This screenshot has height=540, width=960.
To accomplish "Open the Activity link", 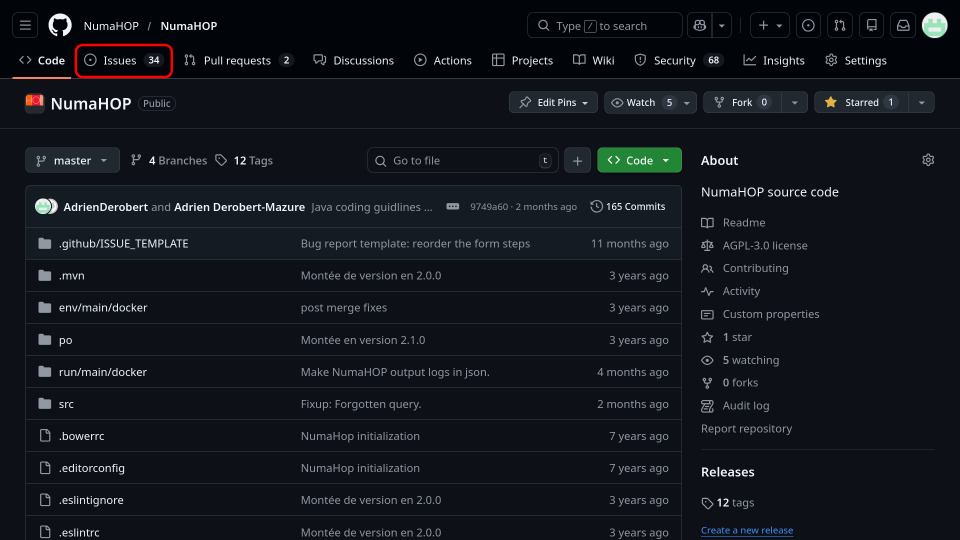I will (x=731, y=291).
